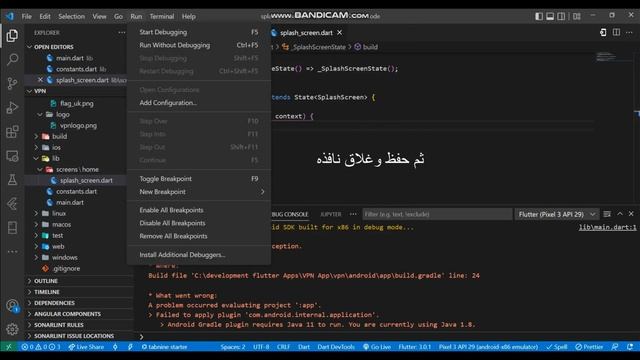Select the Pixel 3 API 29 device in status bar
Image resolution: width=640 pixels, height=360 pixels.
tap(488, 347)
